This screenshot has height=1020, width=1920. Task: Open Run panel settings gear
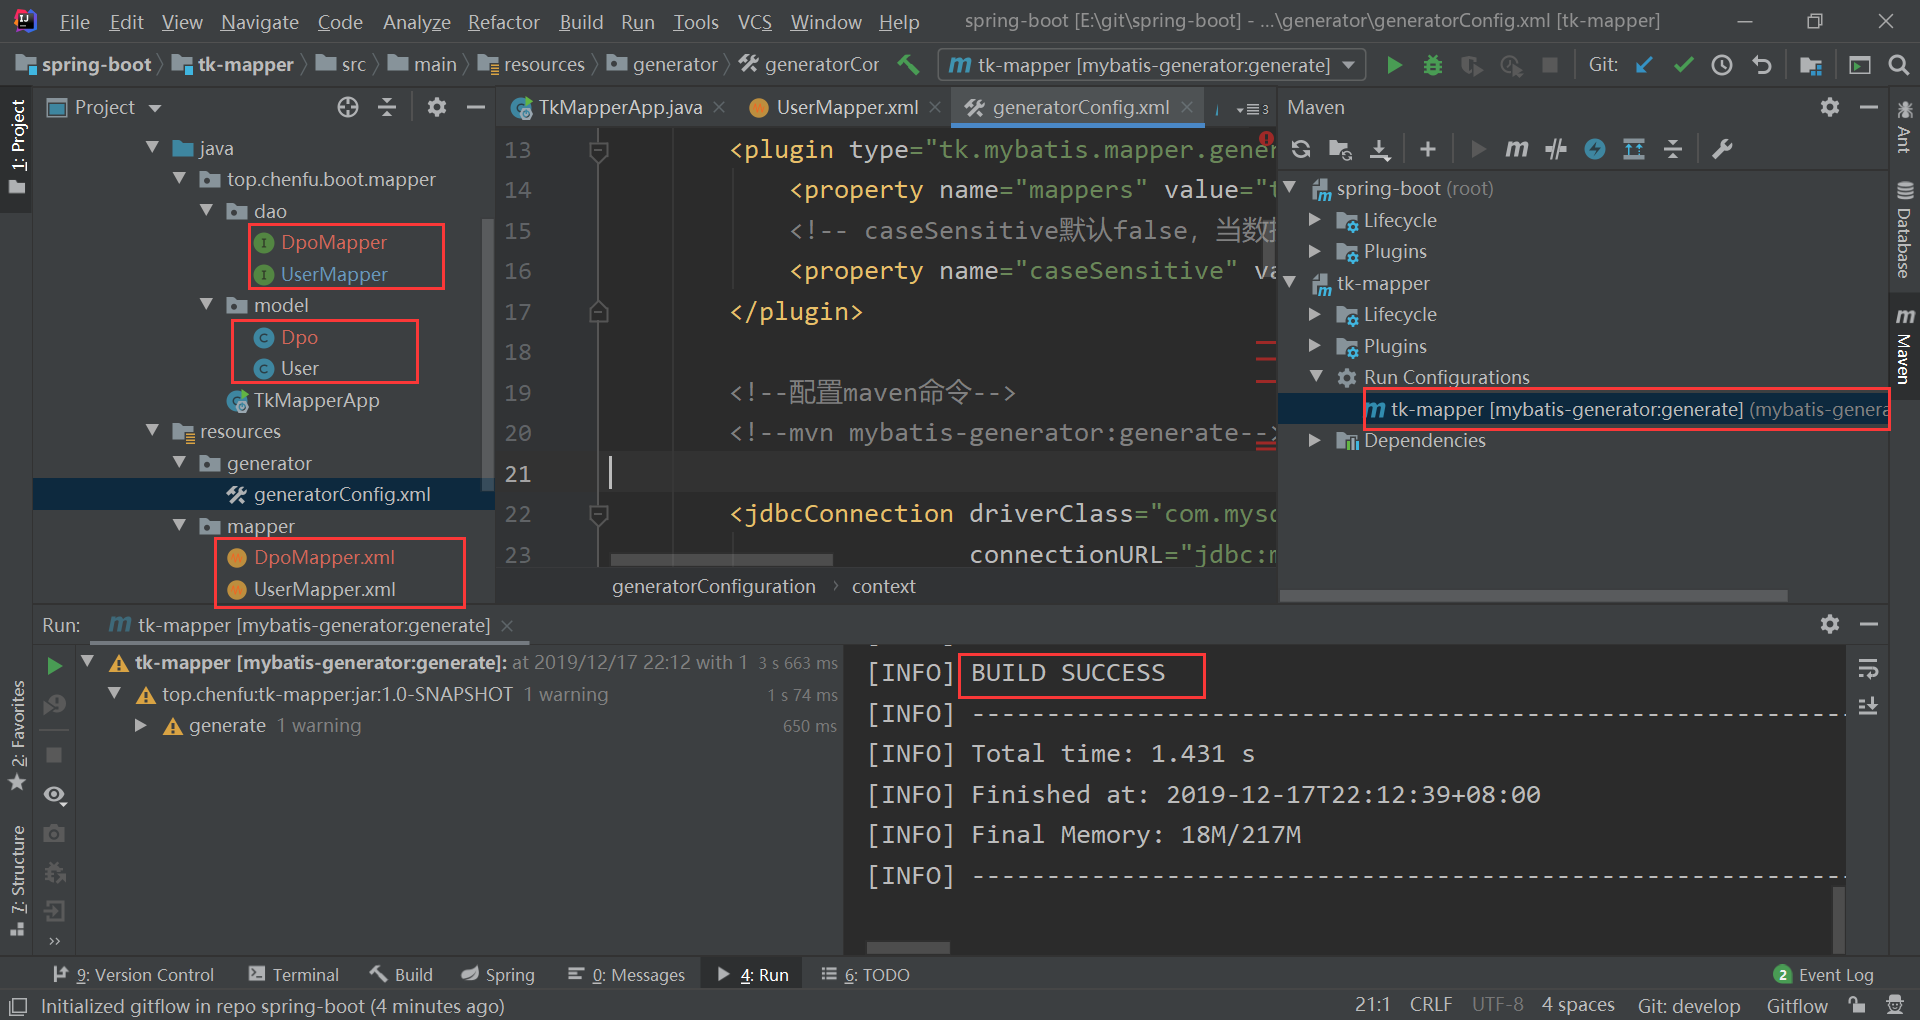click(x=1830, y=624)
